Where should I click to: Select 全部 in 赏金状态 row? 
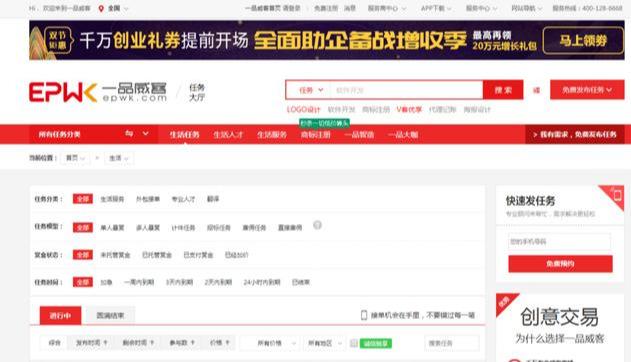click(82, 255)
